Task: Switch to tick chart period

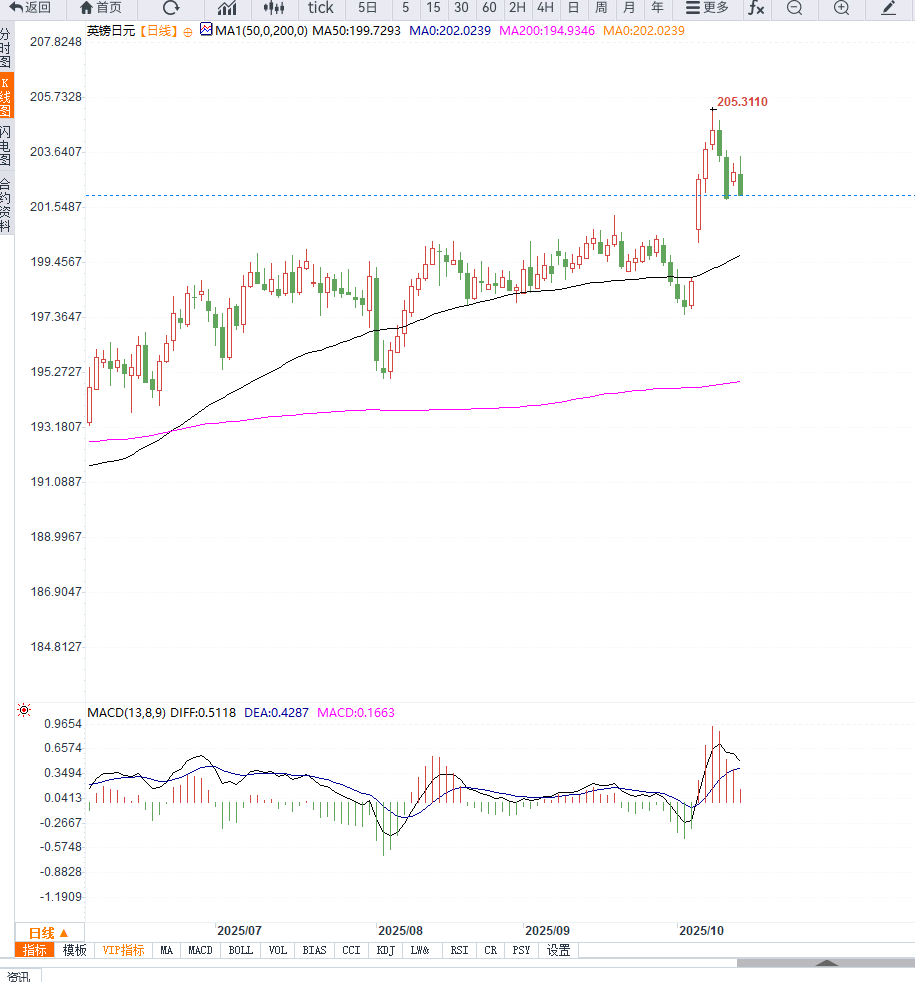Action: point(321,8)
